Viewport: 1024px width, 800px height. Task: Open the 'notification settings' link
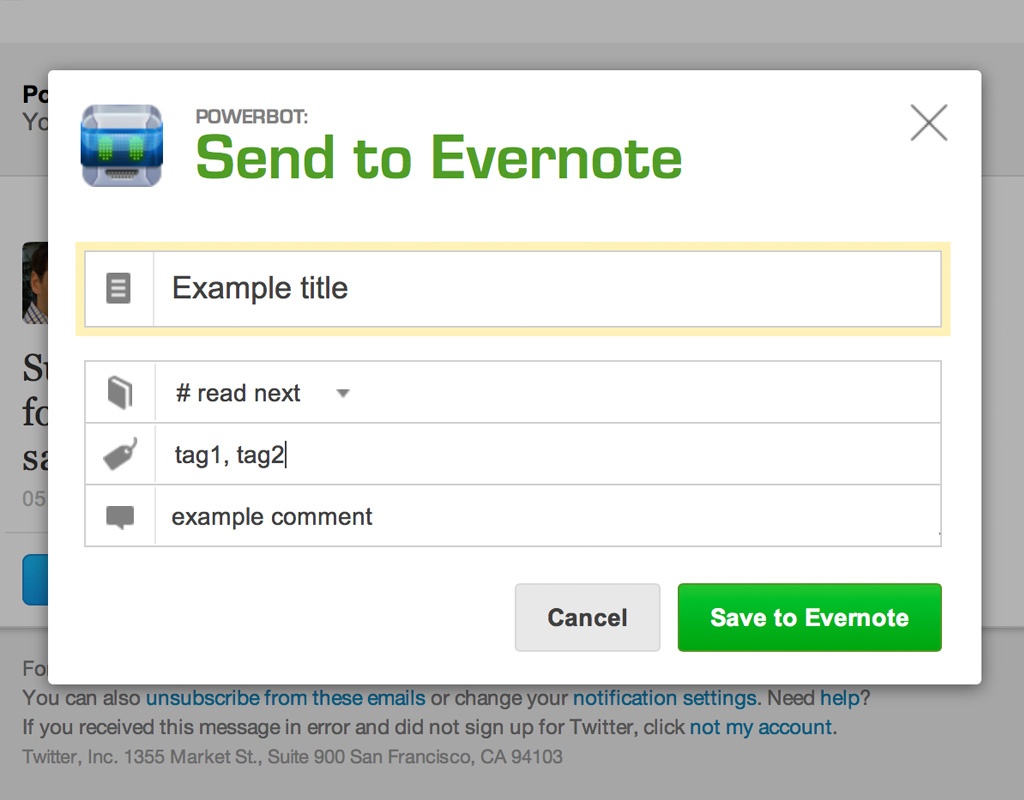point(664,698)
